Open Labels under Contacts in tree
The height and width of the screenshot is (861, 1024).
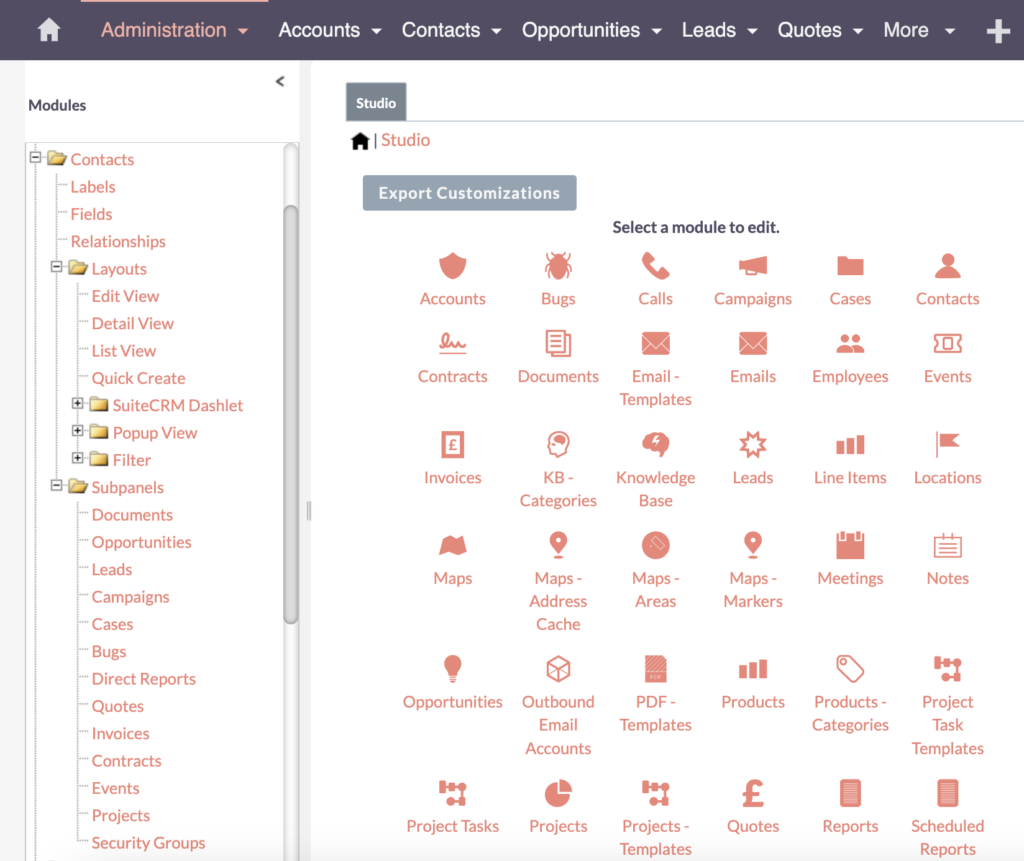click(93, 187)
